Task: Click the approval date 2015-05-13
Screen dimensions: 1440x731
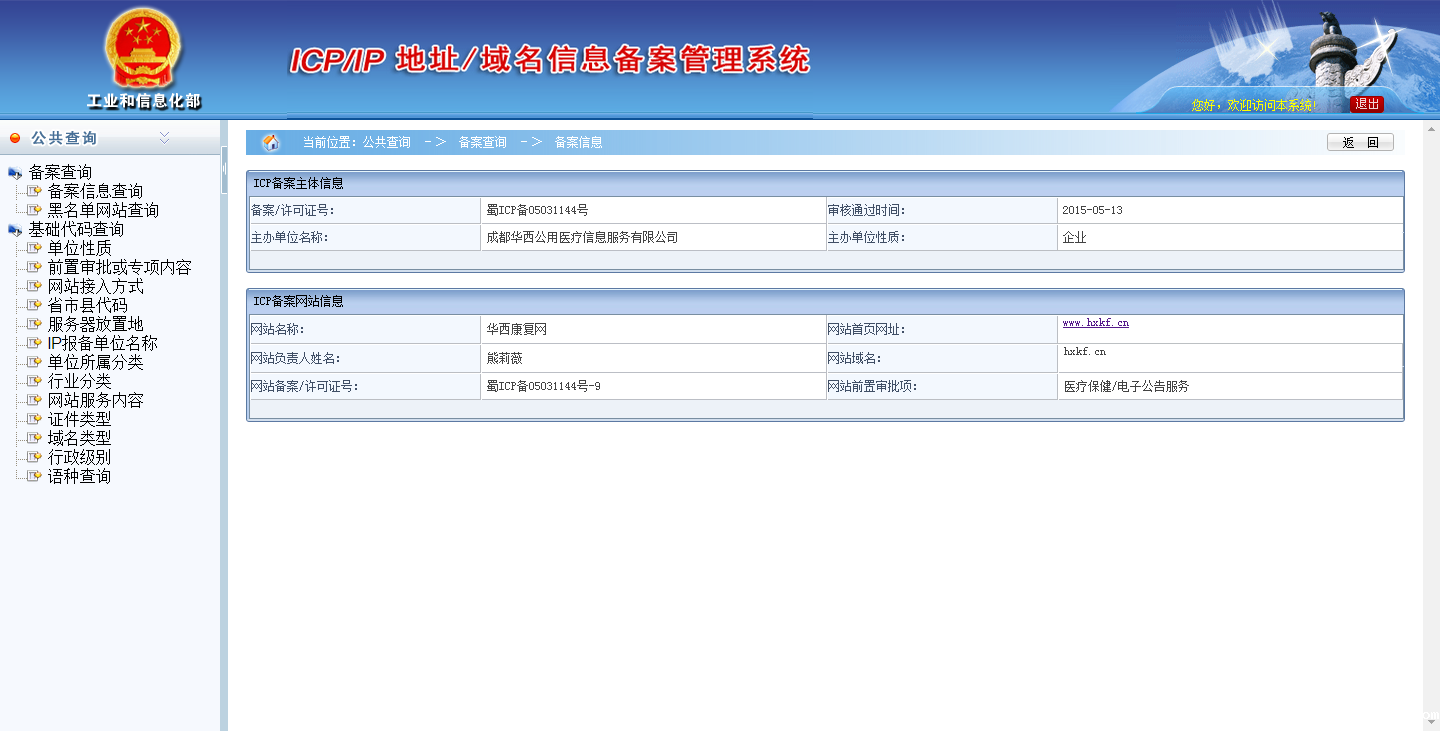Action: [x=1092, y=210]
